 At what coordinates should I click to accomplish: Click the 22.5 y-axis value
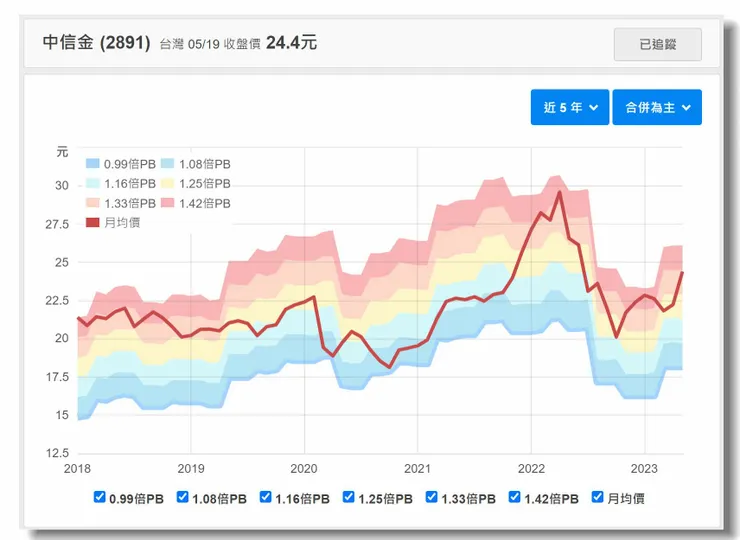pyautogui.click(x=57, y=300)
